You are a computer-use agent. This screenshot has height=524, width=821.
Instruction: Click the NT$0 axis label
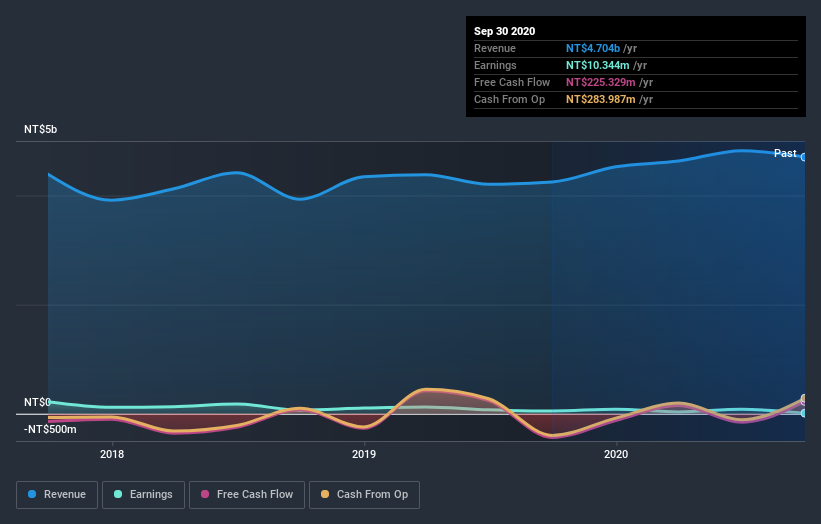tap(37, 402)
